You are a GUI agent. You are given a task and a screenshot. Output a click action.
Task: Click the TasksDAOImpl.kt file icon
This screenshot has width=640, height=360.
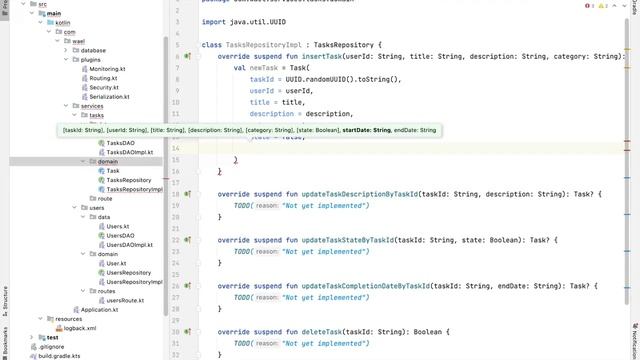click(x=102, y=152)
